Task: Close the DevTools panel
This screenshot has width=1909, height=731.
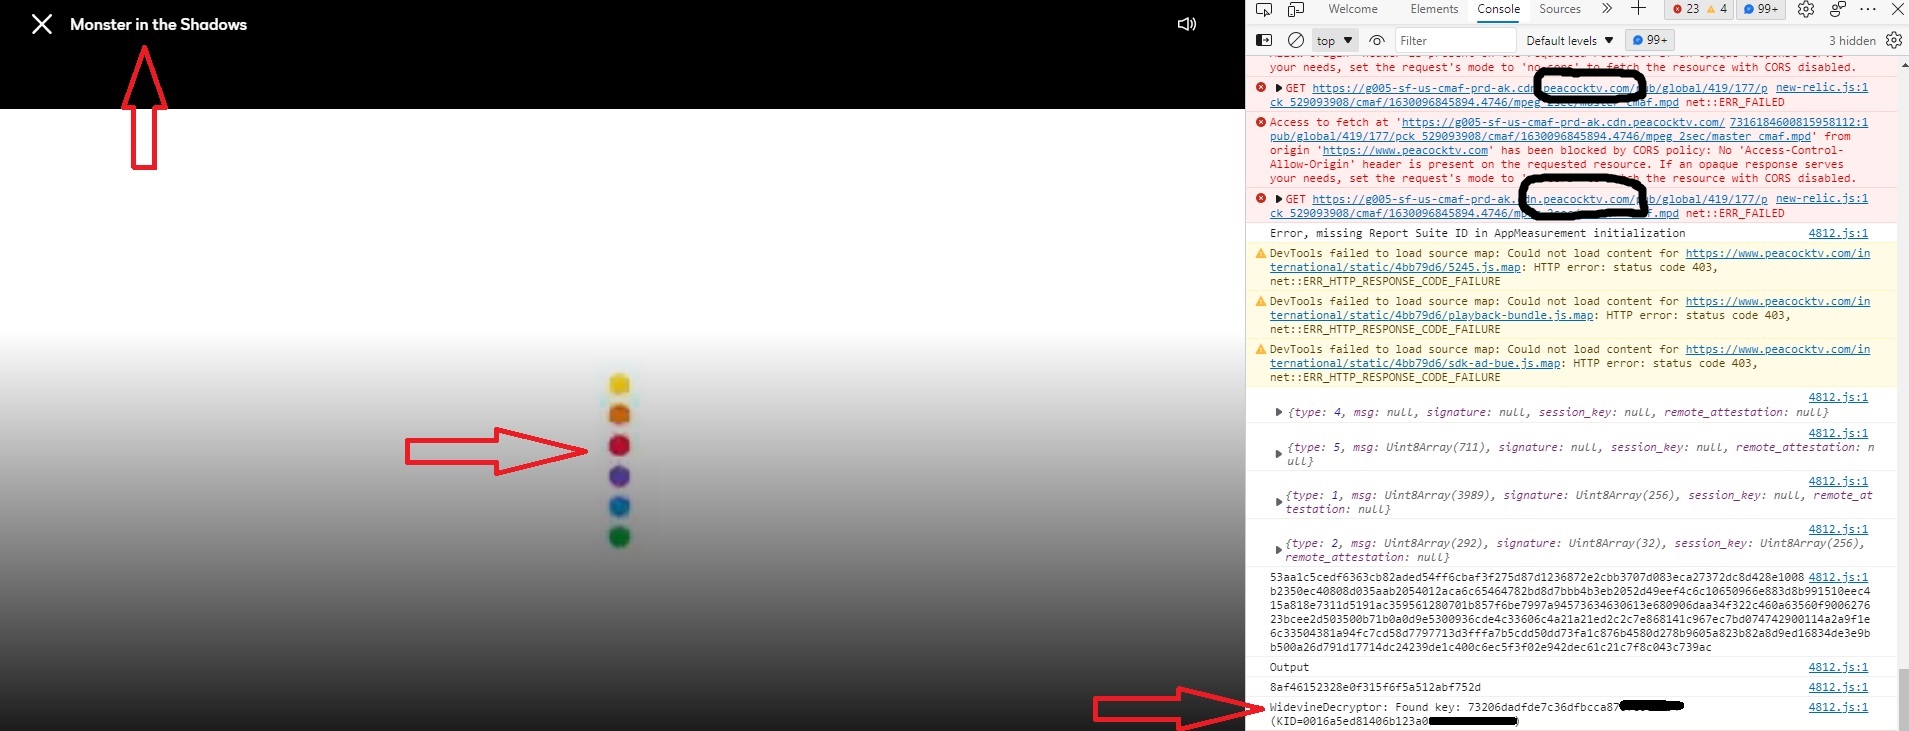Action: point(1897,9)
